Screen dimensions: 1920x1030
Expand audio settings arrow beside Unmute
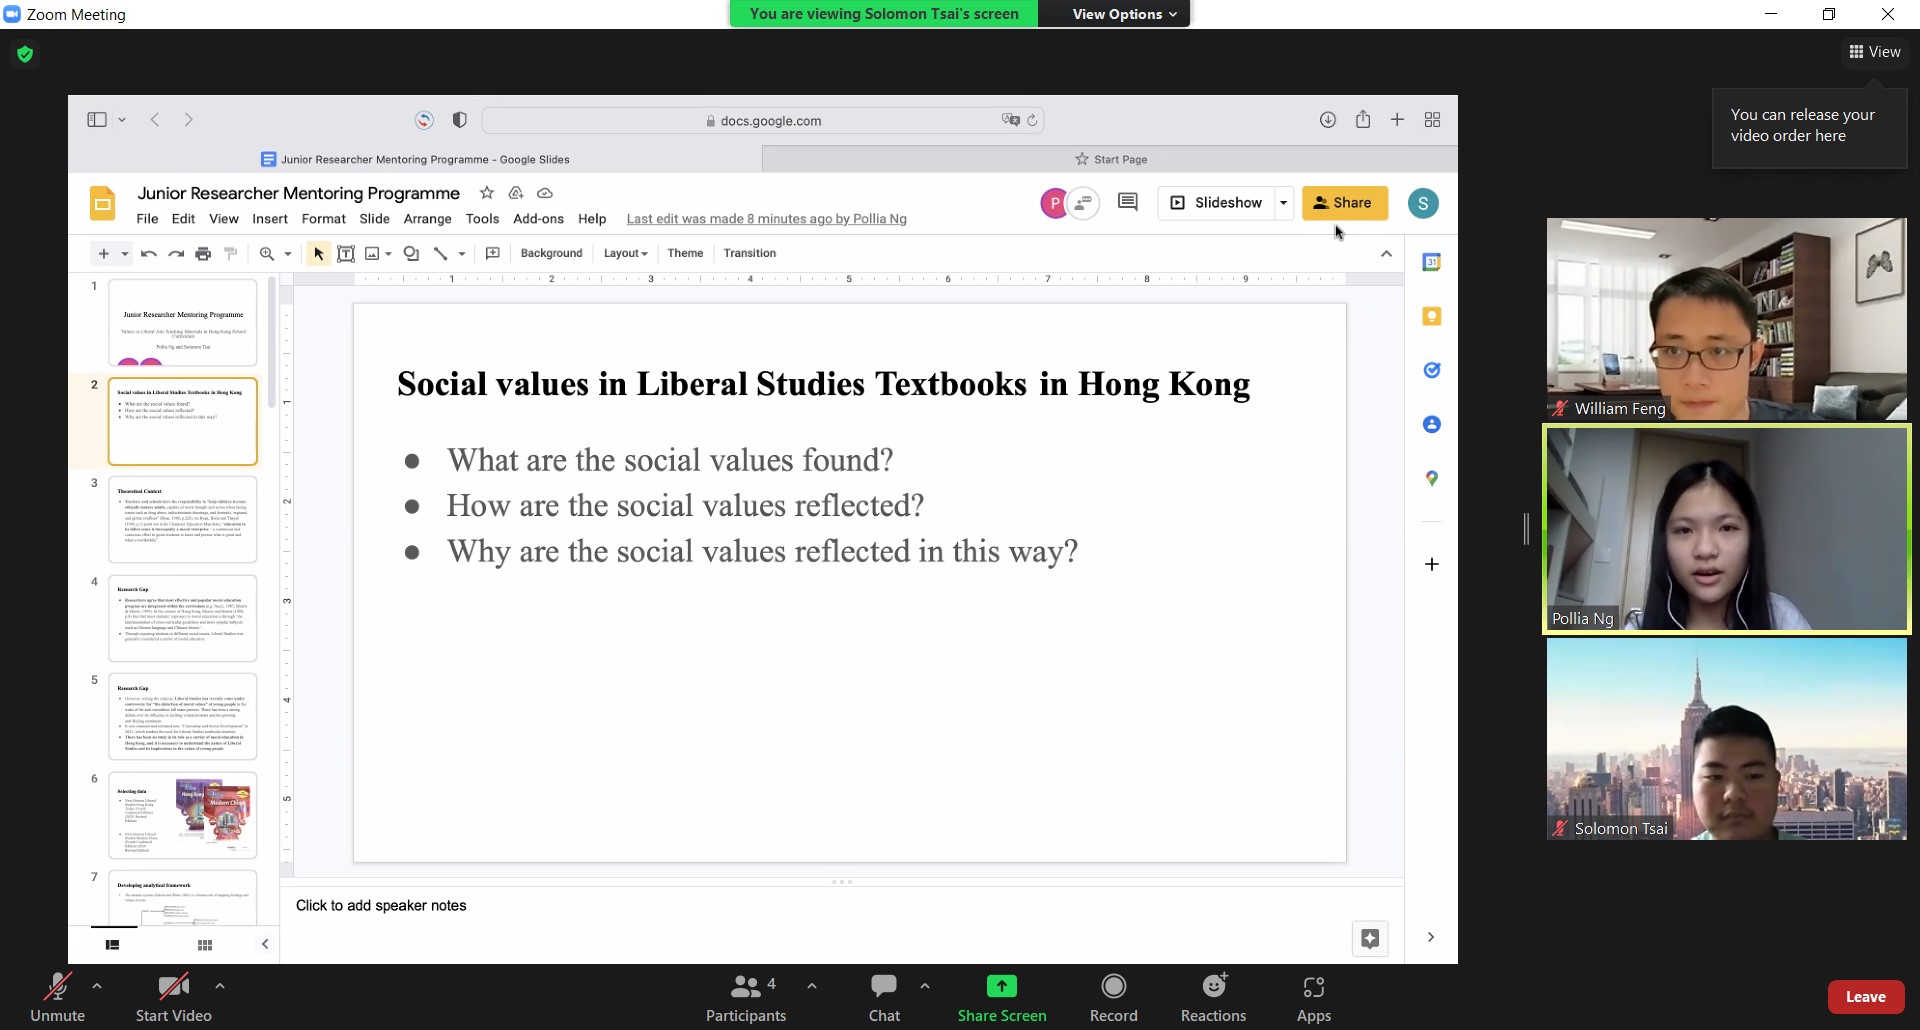coord(97,986)
